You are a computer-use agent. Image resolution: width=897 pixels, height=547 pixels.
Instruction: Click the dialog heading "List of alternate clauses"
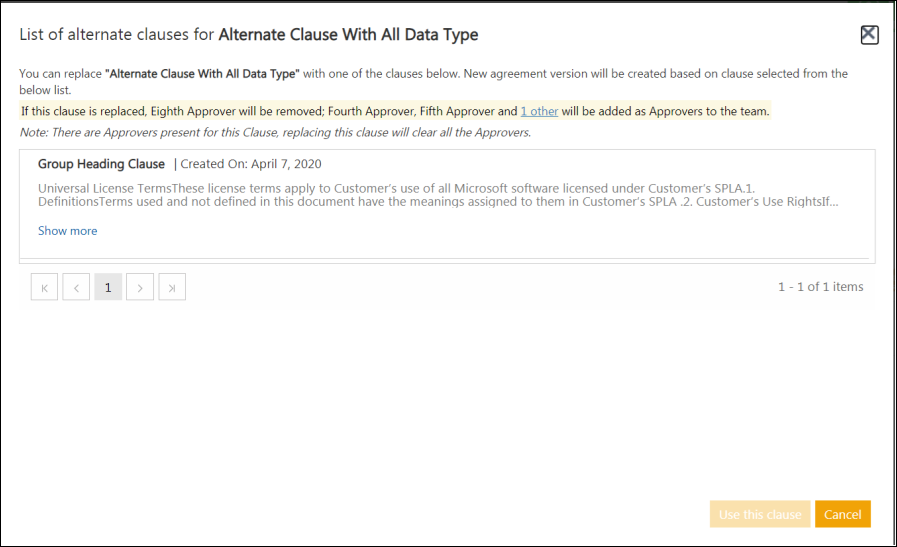coord(117,35)
